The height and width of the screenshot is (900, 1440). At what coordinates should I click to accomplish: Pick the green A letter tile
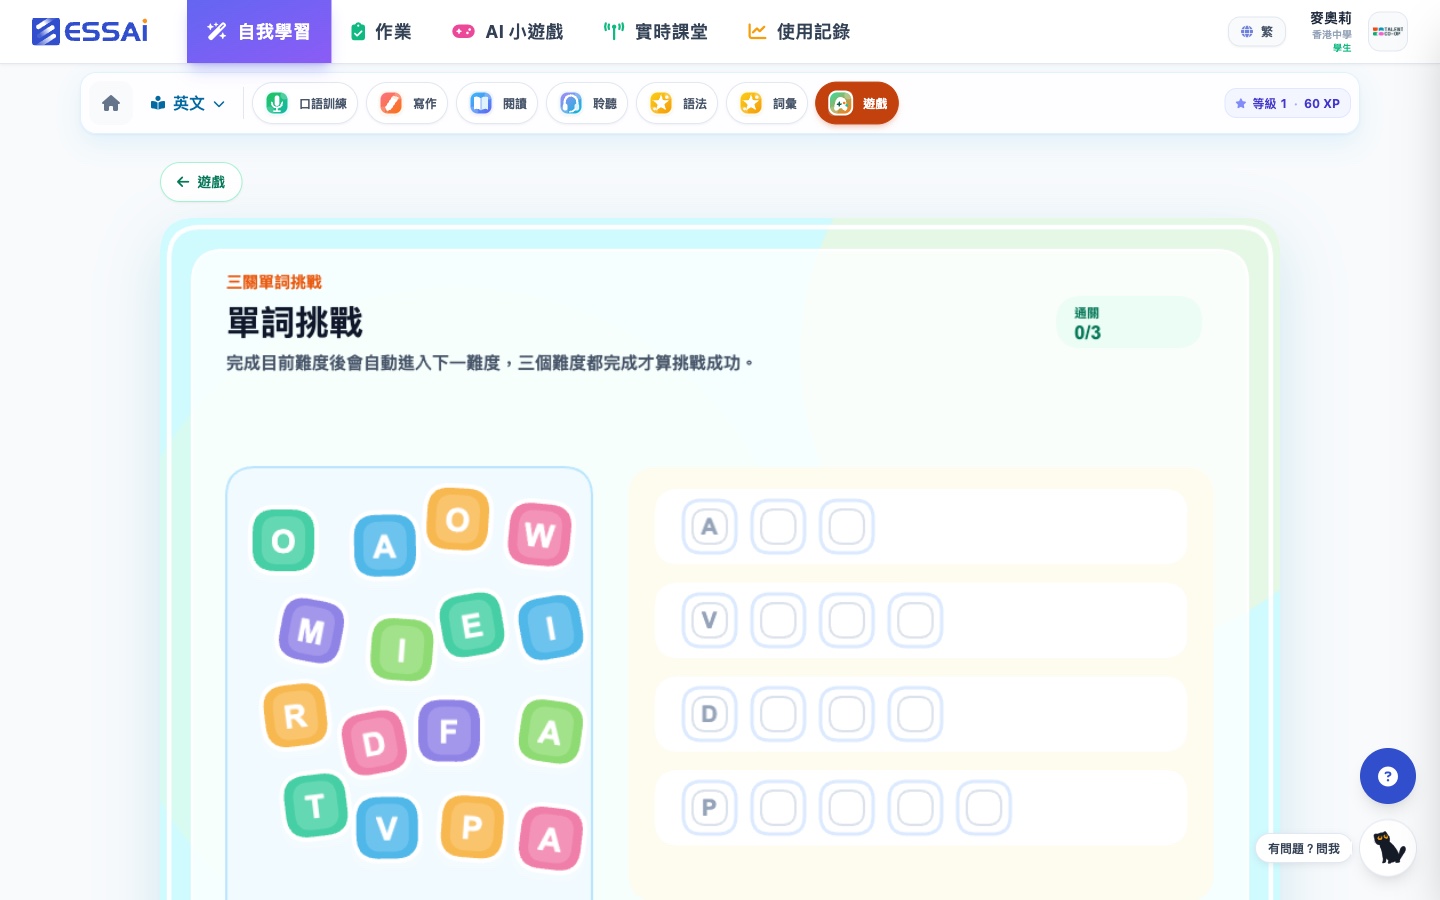point(550,732)
